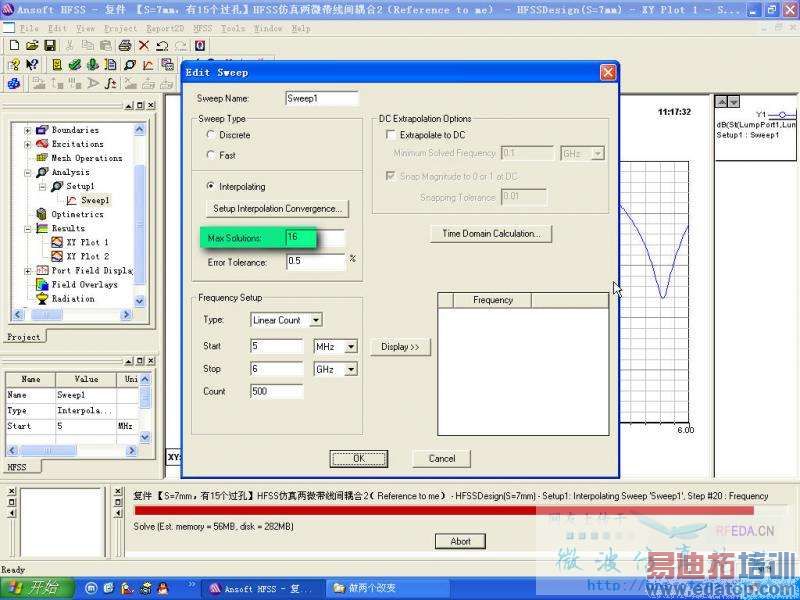Open the Start unit MHz dropdown
Viewport: 800px width, 600px height.
coord(351,347)
